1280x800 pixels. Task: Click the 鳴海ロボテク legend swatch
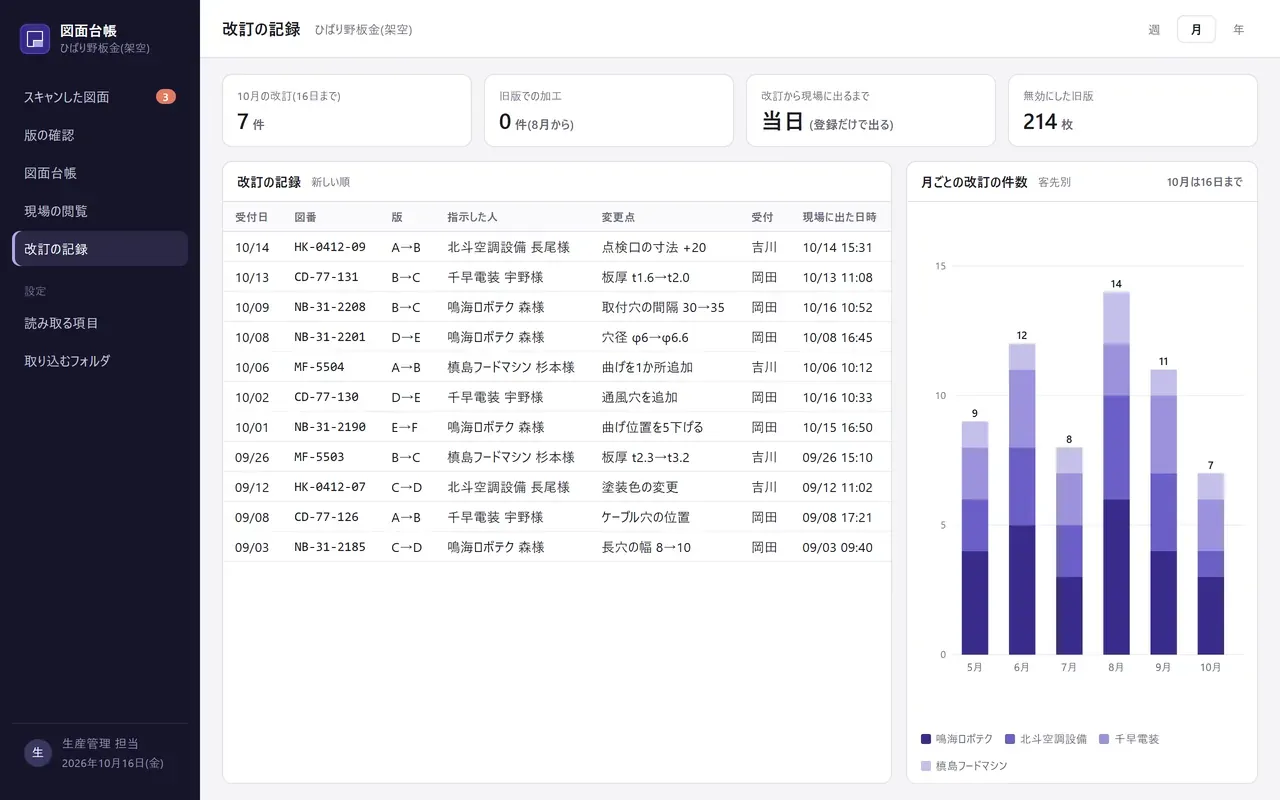(x=926, y=739)
